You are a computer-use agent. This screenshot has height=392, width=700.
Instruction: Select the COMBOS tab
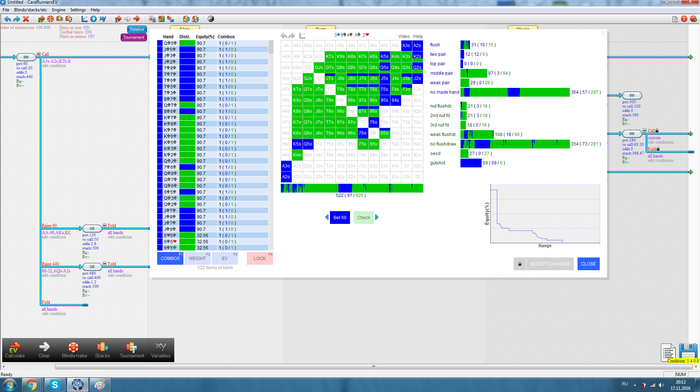click(x=170, y=259)
